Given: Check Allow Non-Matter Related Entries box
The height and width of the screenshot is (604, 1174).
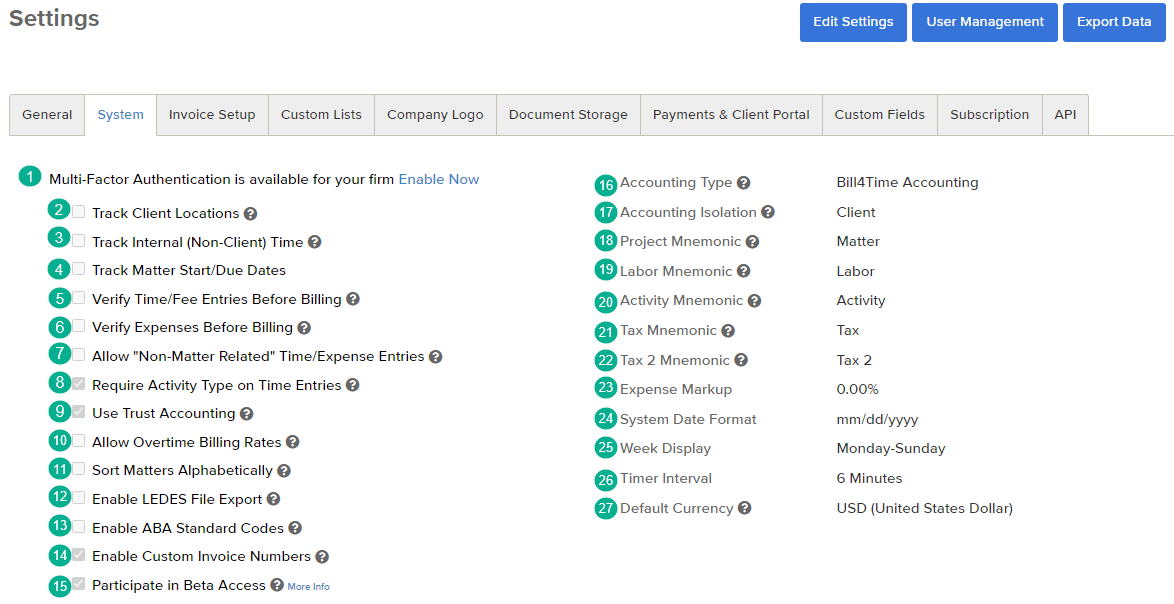Looking at the screenshot, I should click(x=79, y=354).
